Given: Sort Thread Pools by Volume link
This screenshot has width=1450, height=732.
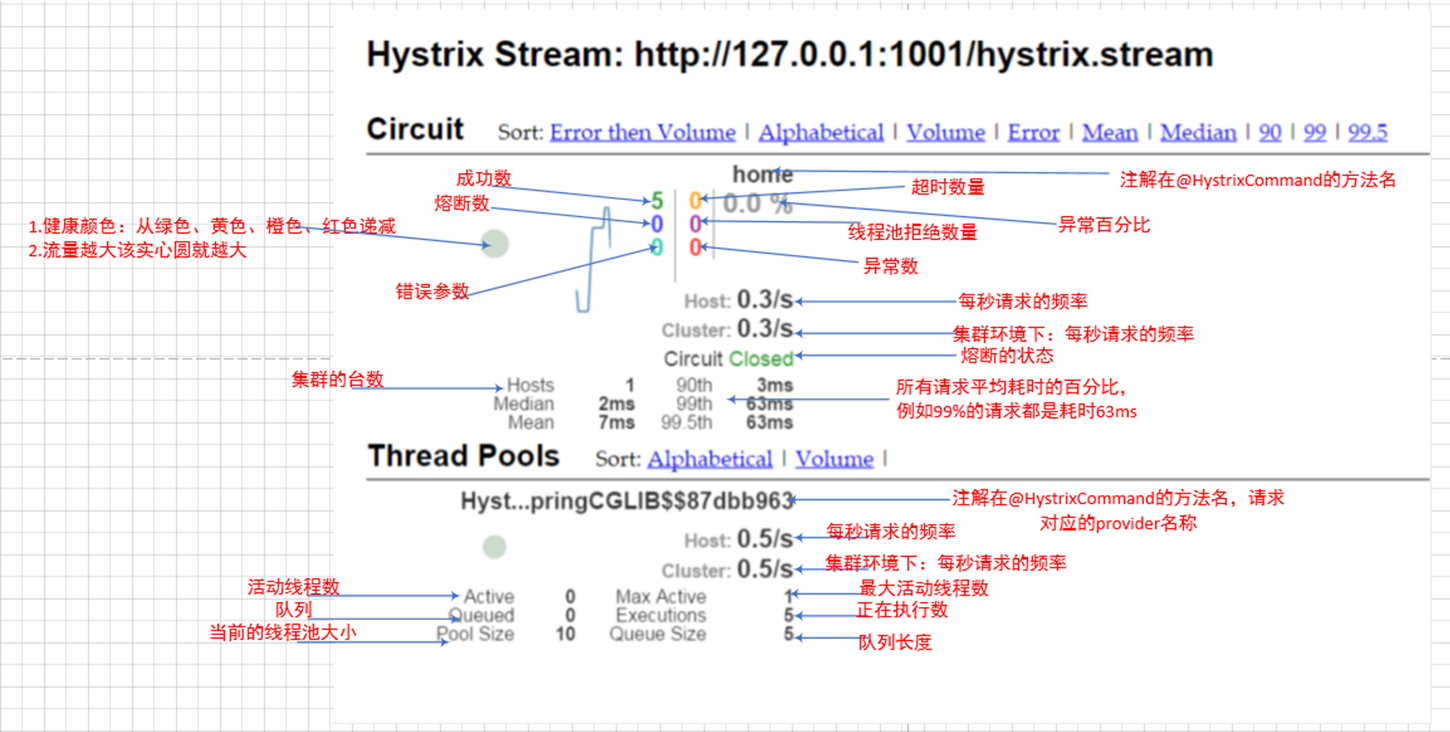Looking at the screenshot, I should (835, 460).
